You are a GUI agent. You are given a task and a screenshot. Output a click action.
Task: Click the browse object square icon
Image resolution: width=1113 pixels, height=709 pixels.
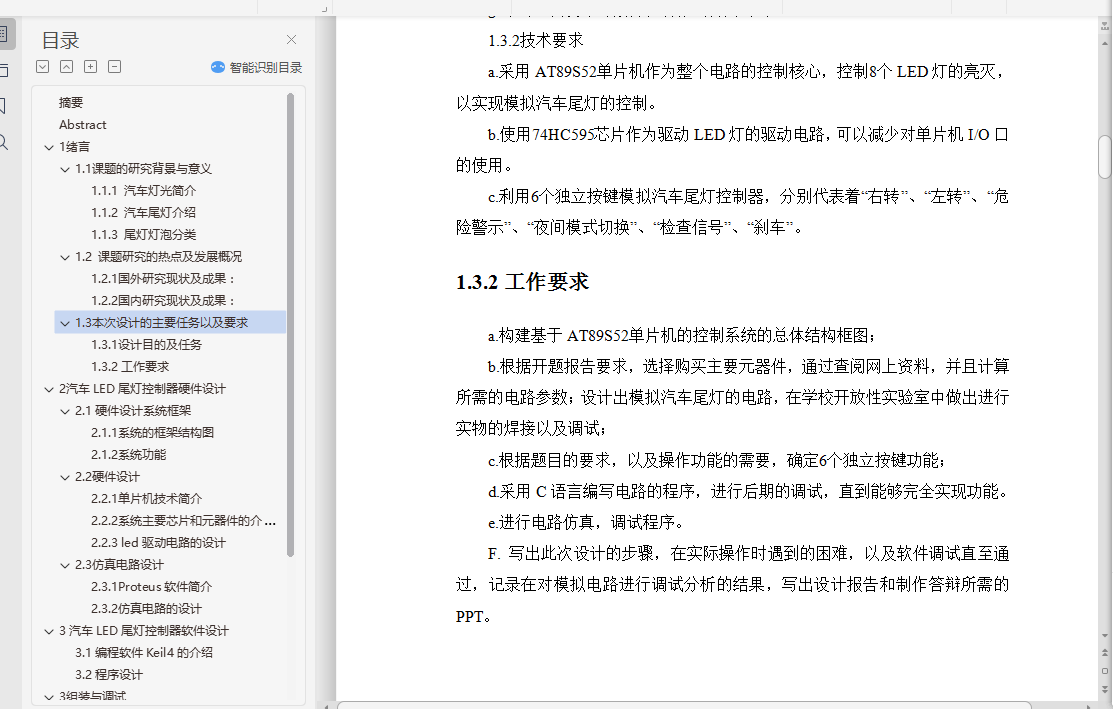(1104, 671)
